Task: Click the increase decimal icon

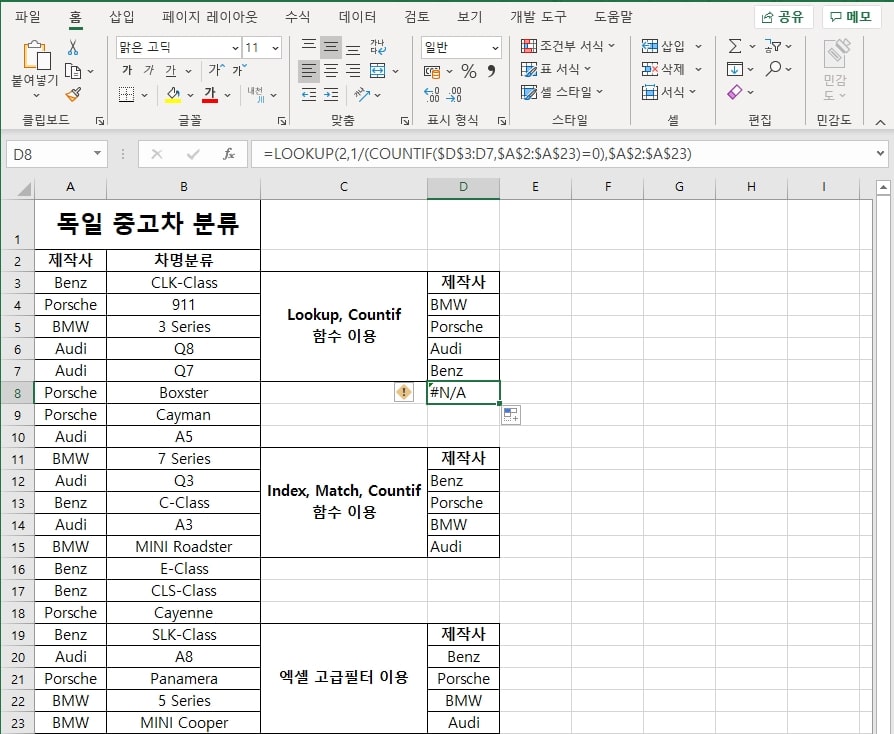Action: point(432,95)
